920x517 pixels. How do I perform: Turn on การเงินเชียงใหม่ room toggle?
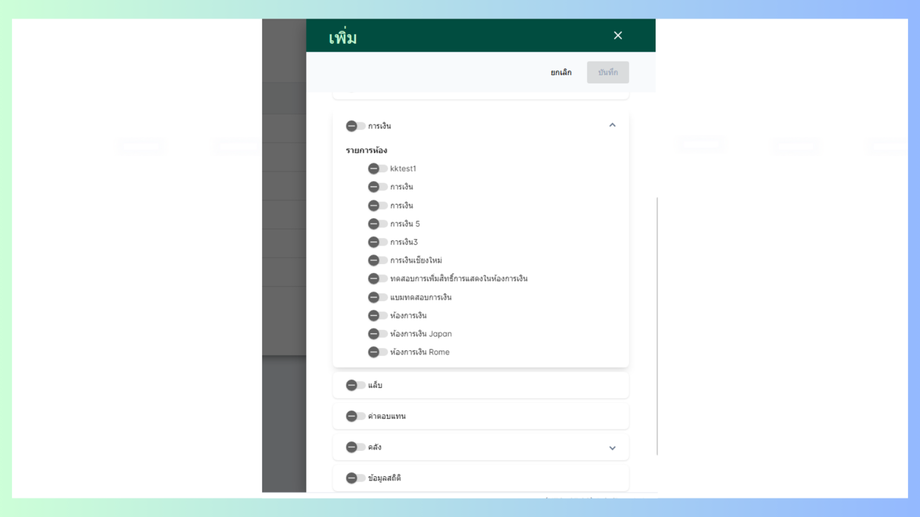tap(377, 260)
